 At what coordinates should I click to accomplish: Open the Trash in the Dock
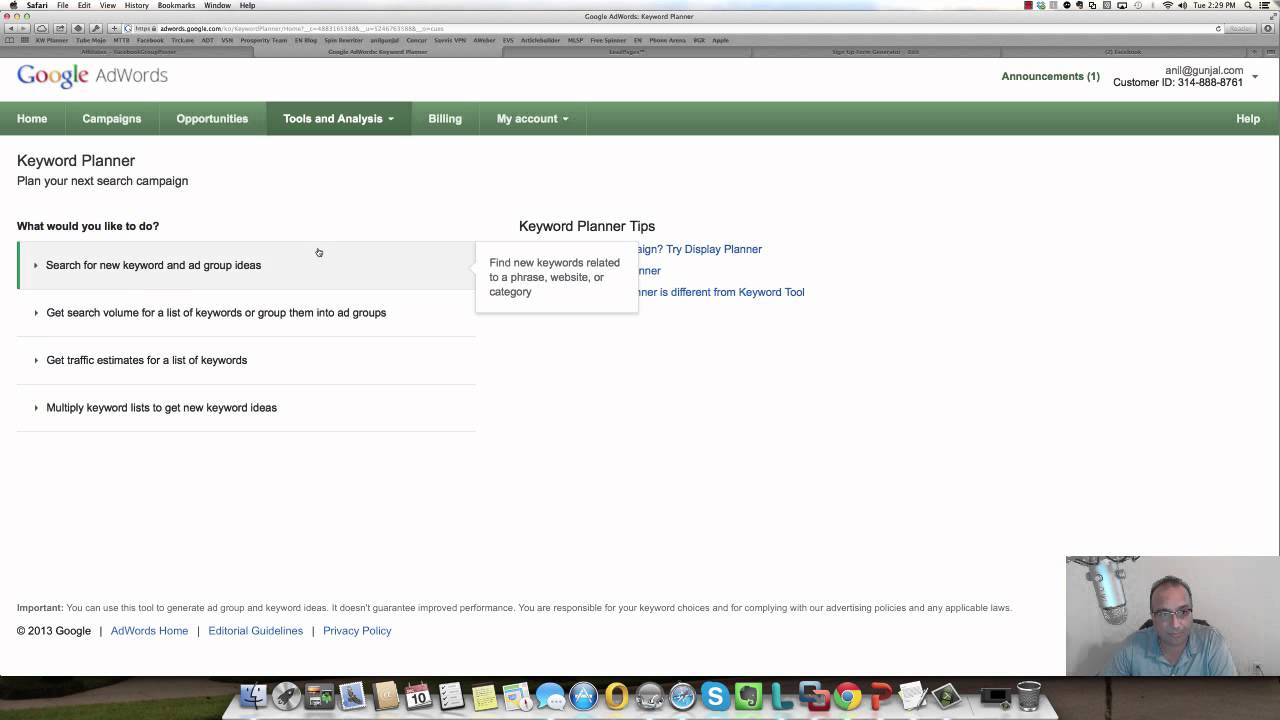1028,695
